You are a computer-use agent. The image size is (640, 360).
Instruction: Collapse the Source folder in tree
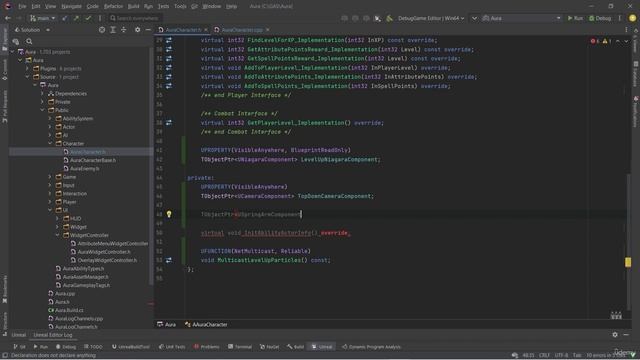[28, 77]
